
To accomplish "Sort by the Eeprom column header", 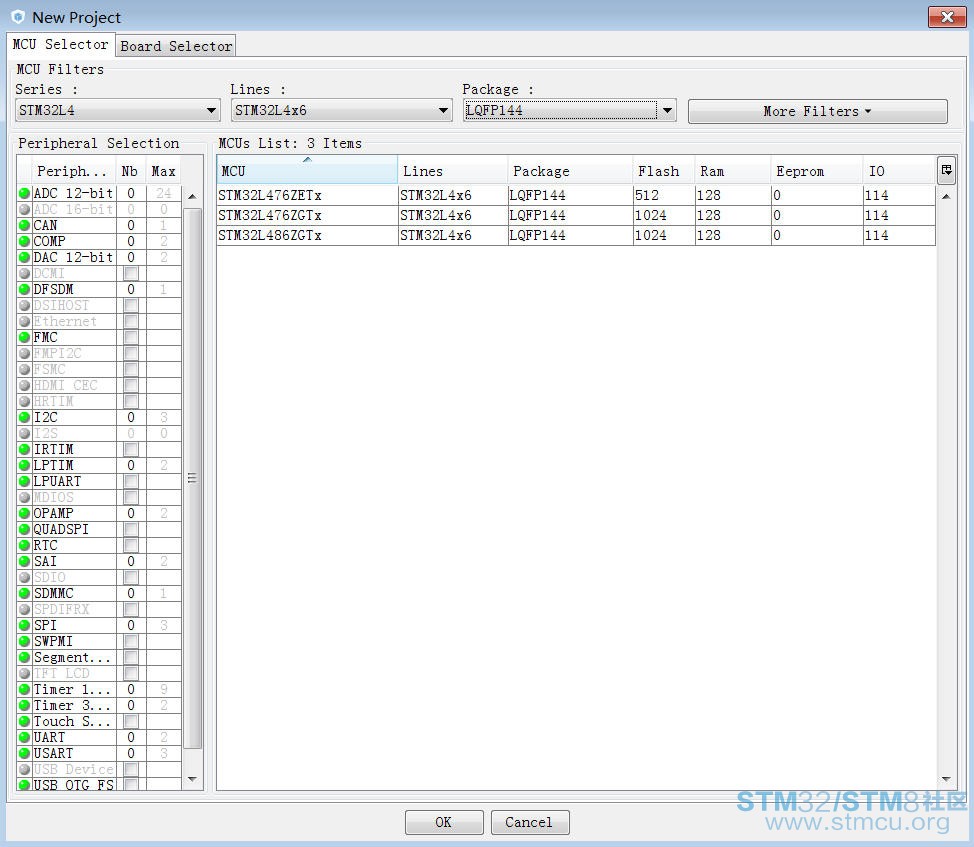I will 817,171.
